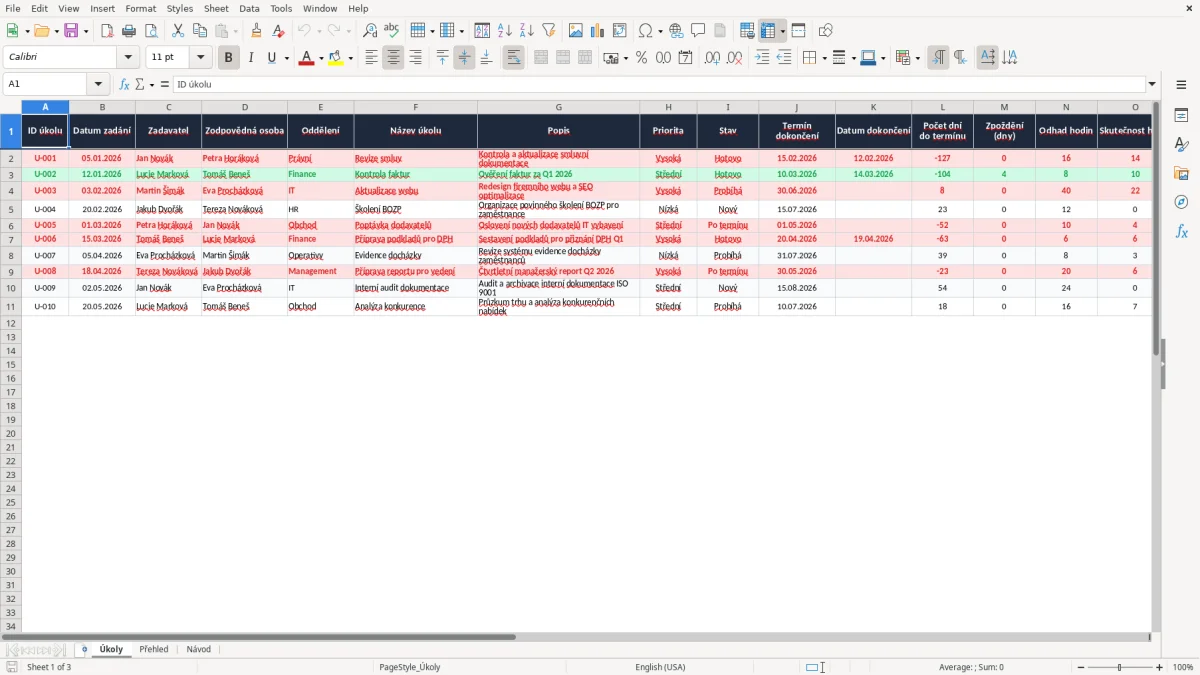This screenshot has height=675, width=1200.
Task: Click the 100% zoom level in status bar
Action: point(1183,667)
